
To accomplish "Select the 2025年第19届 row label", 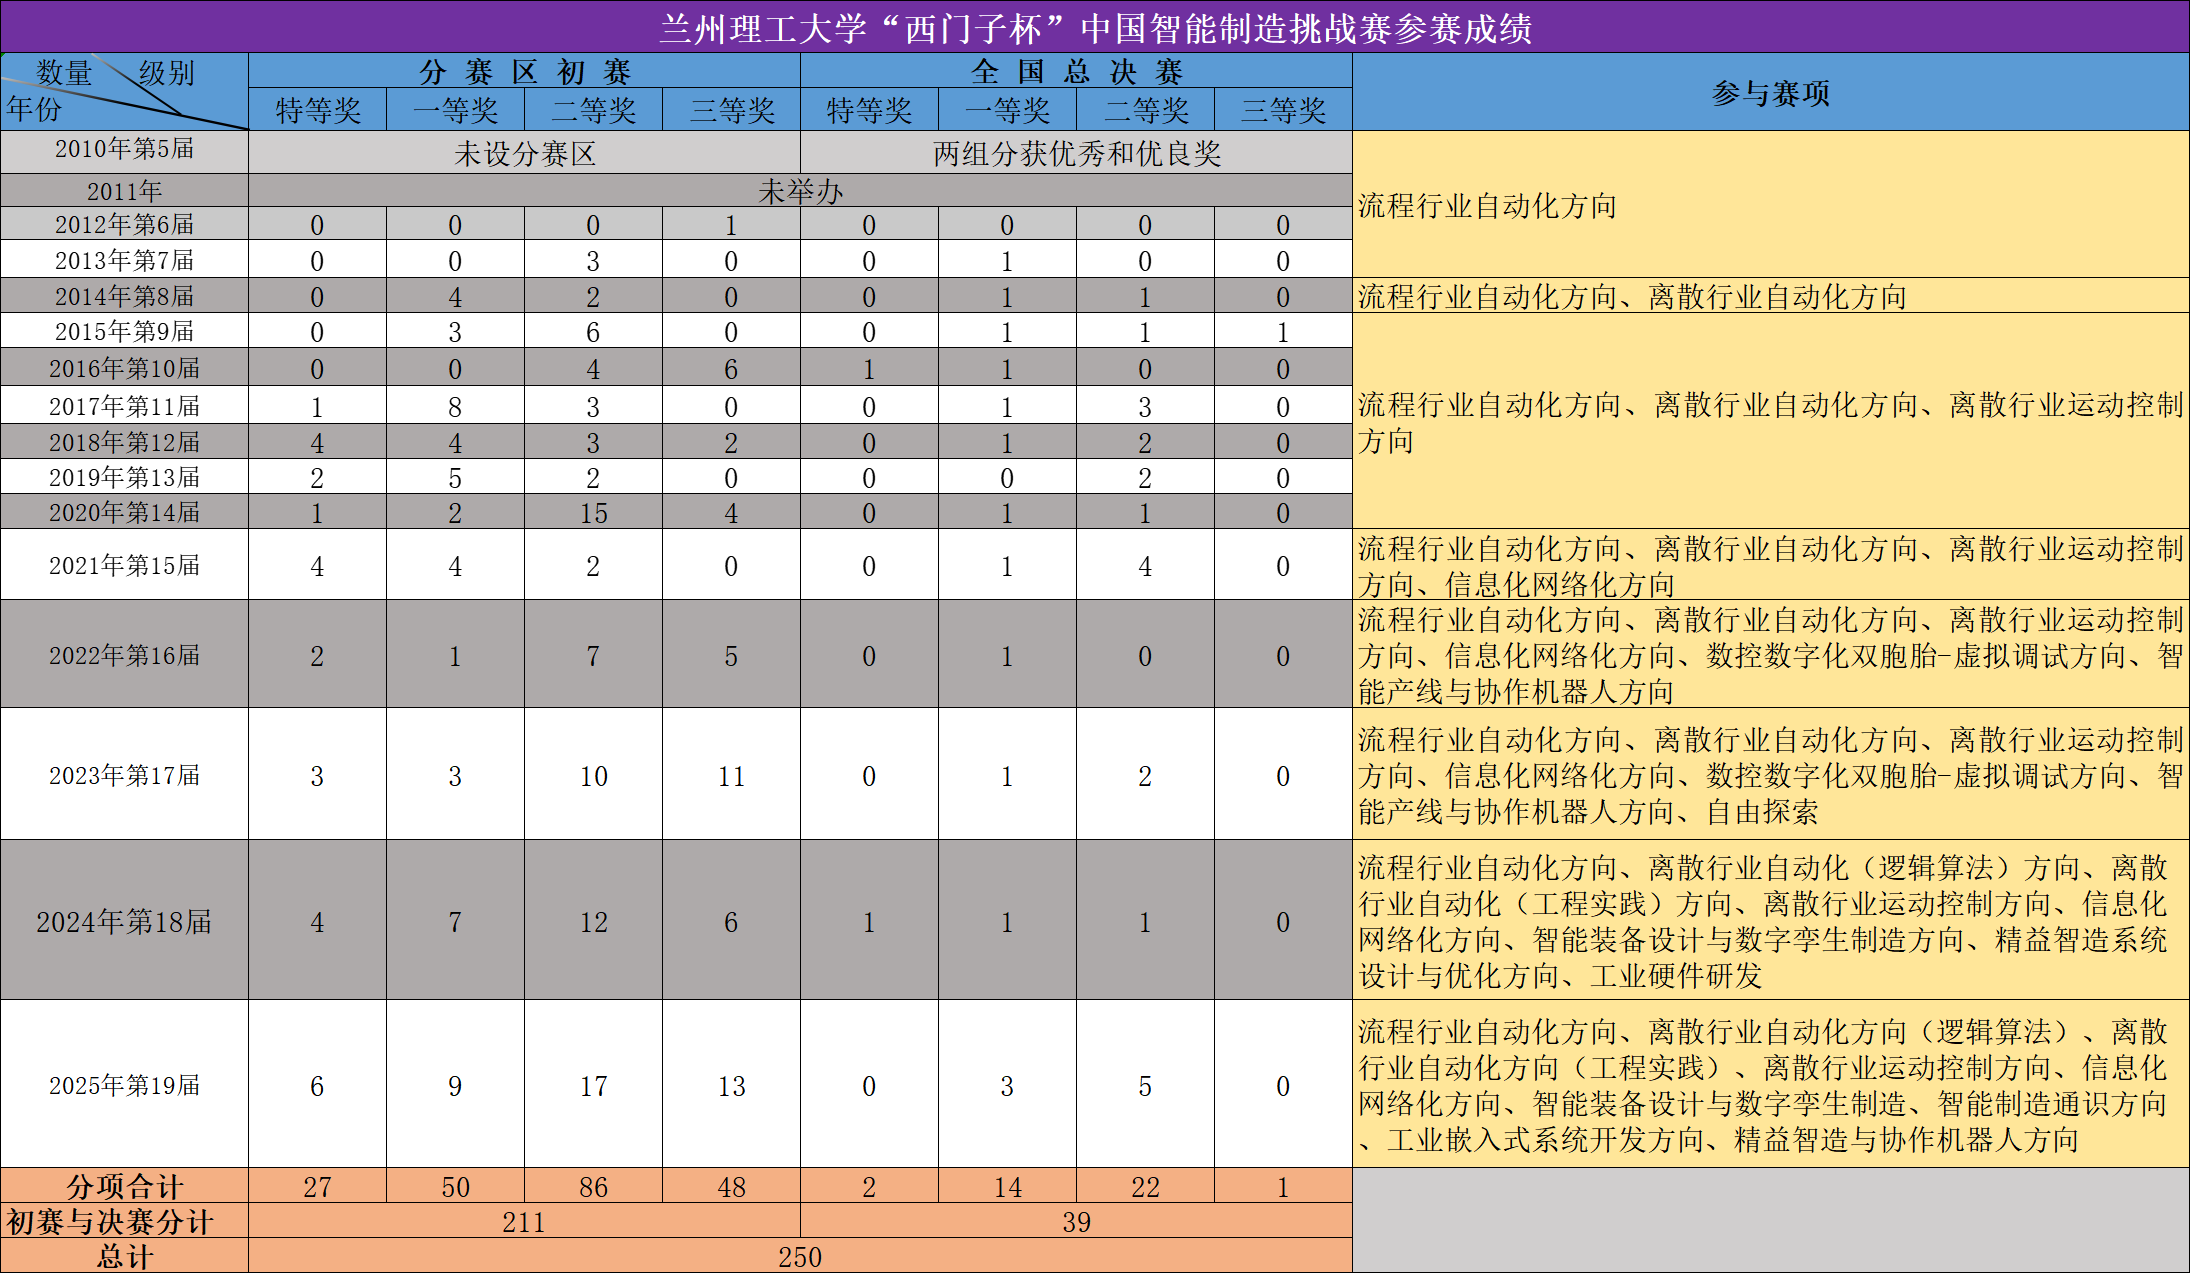I will [124, 1085].
